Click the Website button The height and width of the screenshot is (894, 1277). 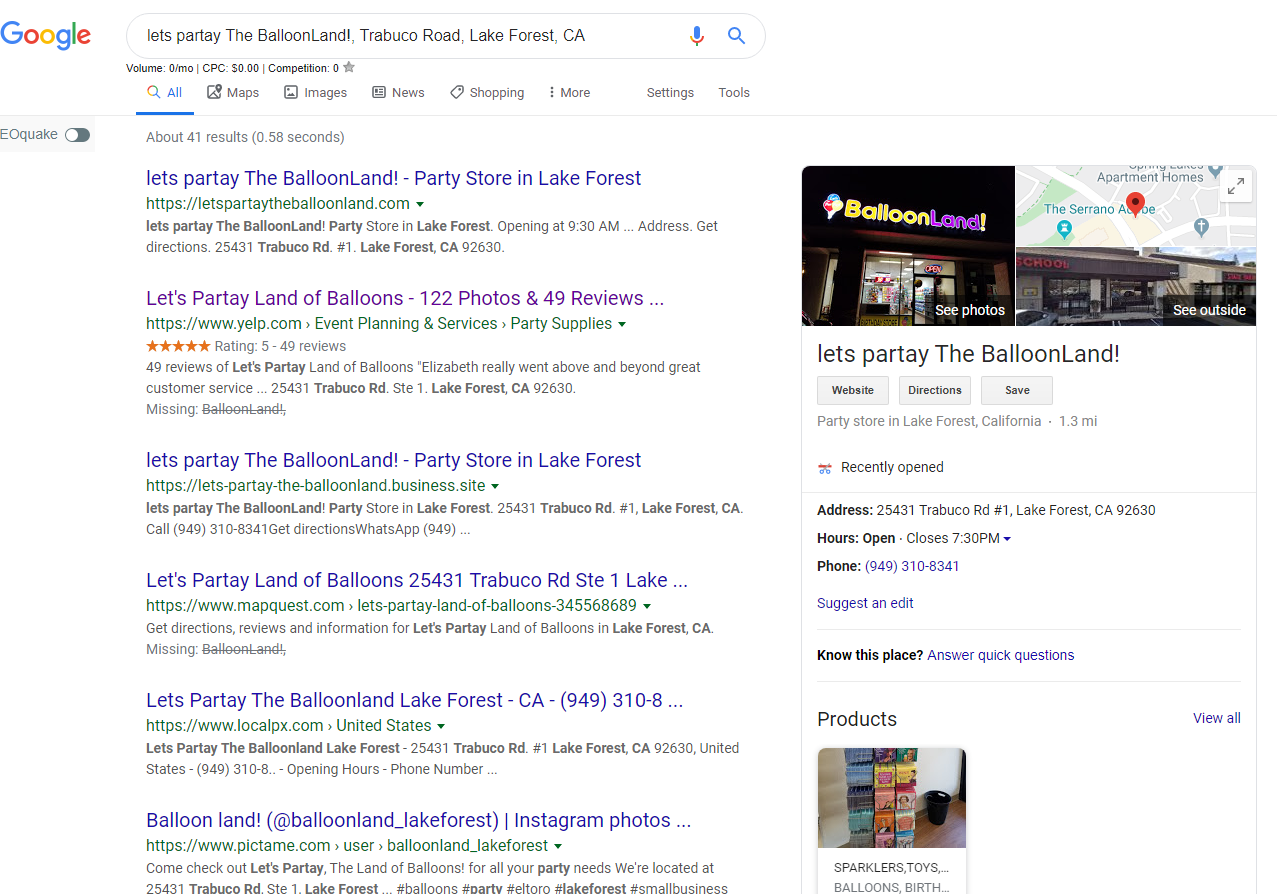point(853,390)
